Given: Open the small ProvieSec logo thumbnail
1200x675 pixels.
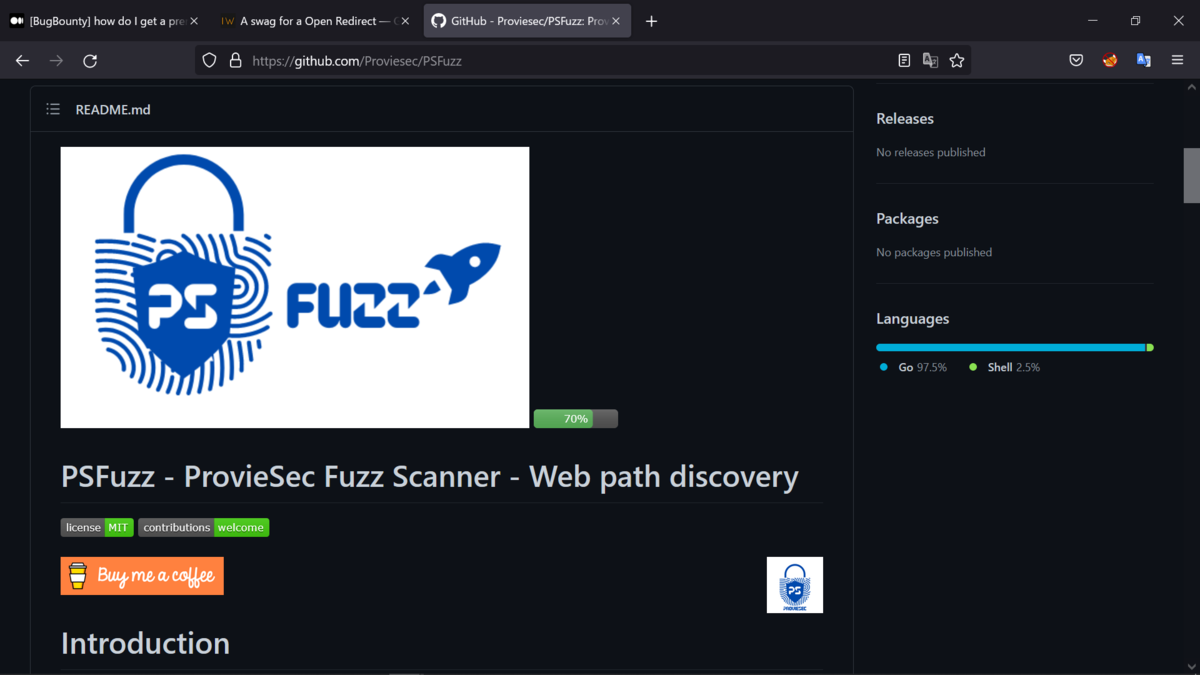Looking at the screenshot, I should pos(795,585).
